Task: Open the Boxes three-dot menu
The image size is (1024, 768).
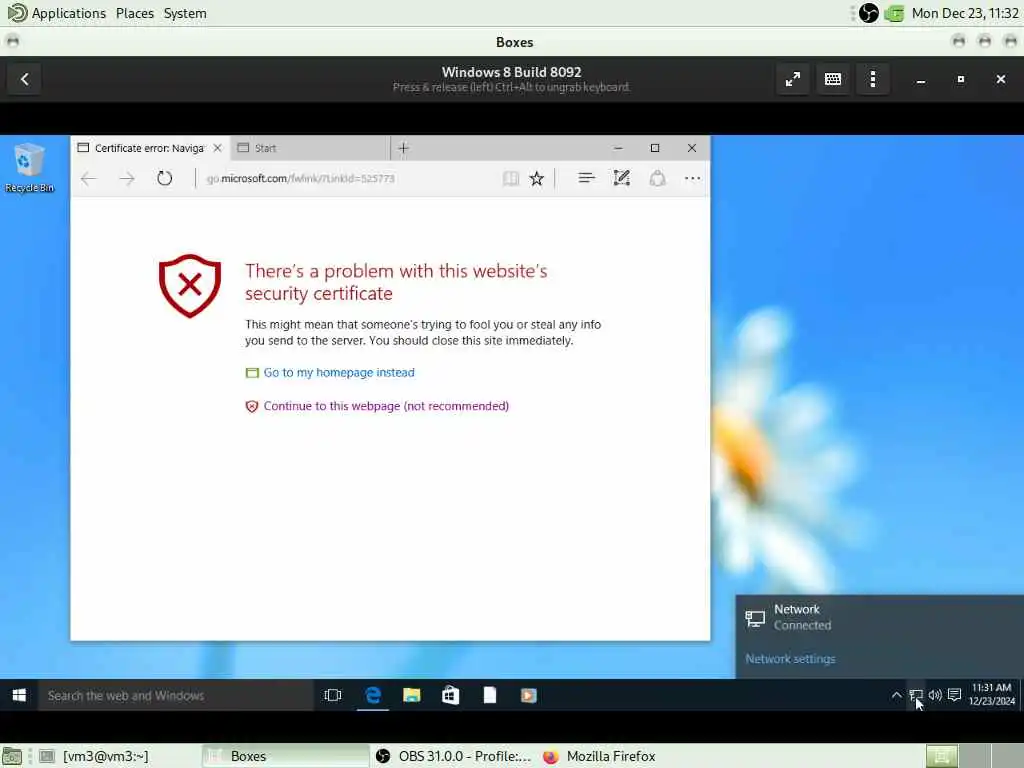Action: coord(873,79)
